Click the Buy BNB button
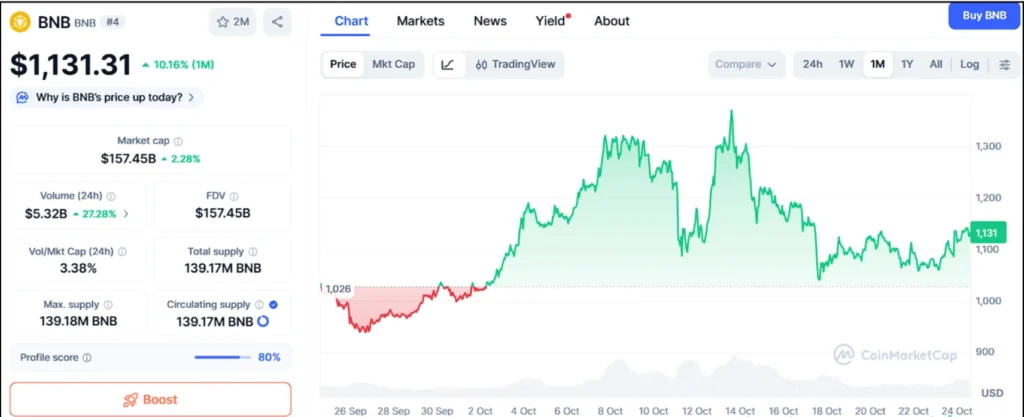This screenshot has height=417, width=1024. click(x=984, y=16)
